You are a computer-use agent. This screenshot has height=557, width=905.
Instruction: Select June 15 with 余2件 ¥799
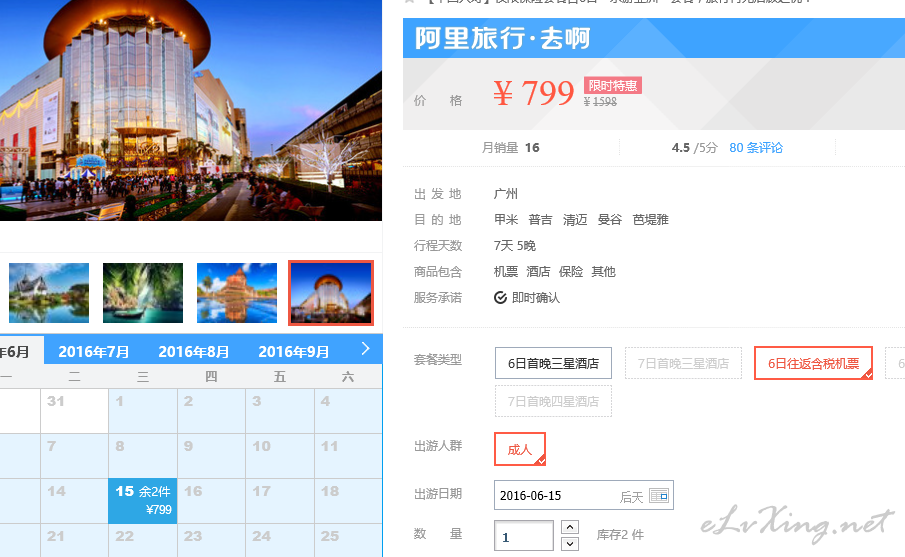point(143,500)
